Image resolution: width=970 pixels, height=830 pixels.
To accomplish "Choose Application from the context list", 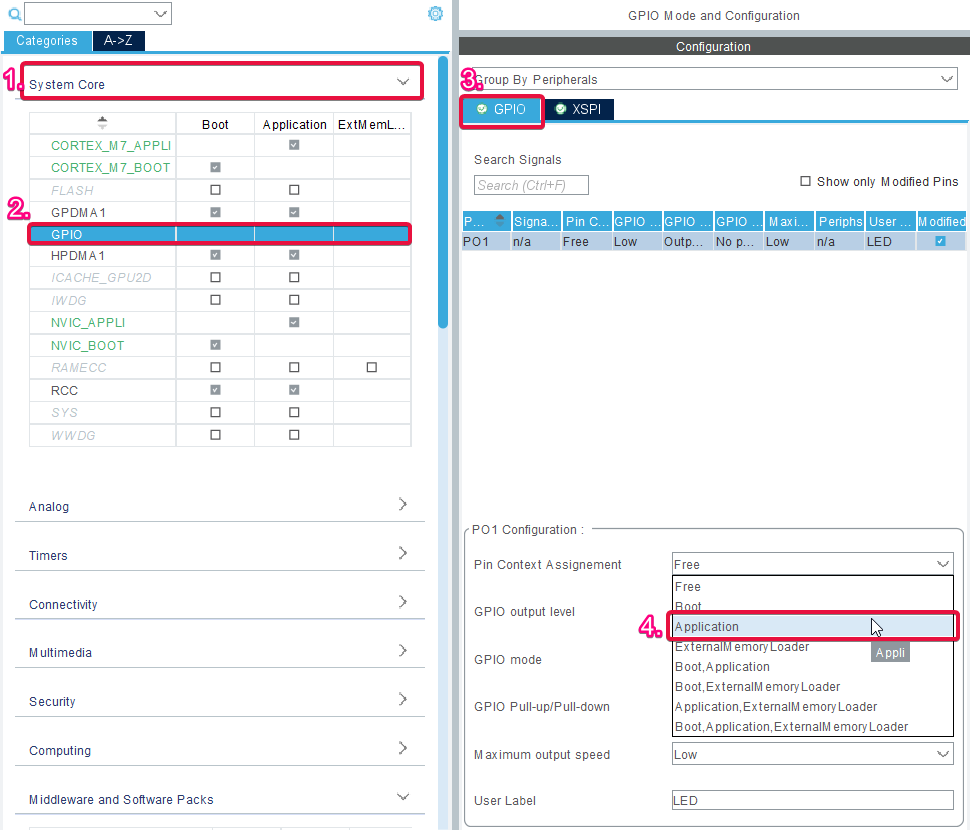I will [812, 627].
